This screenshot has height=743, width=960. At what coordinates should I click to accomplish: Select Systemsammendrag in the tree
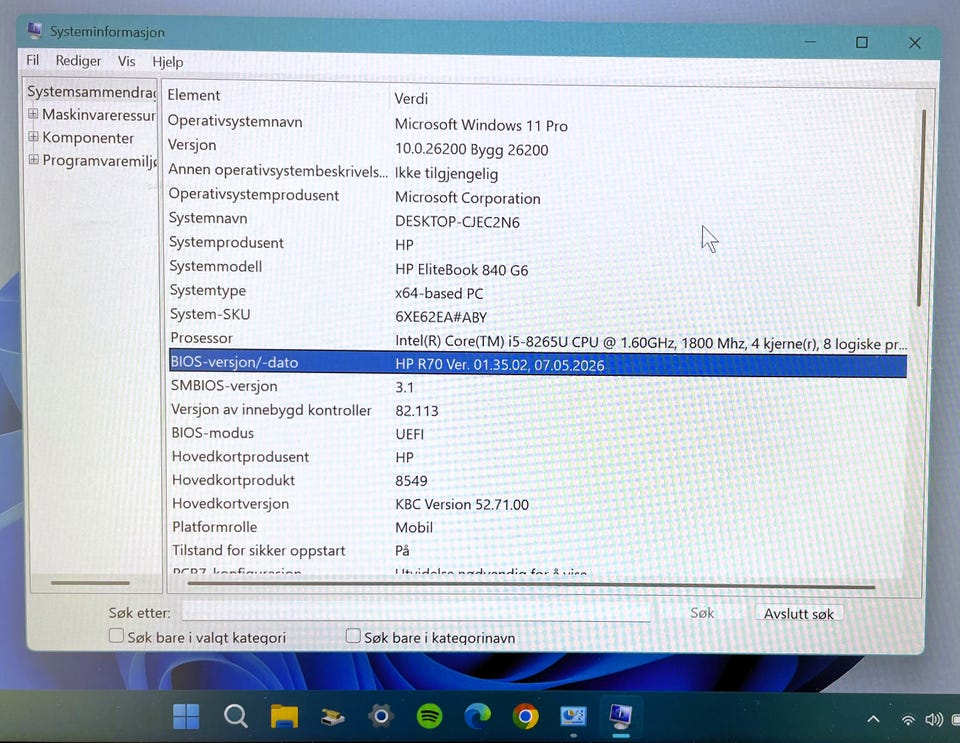point(91,92)
